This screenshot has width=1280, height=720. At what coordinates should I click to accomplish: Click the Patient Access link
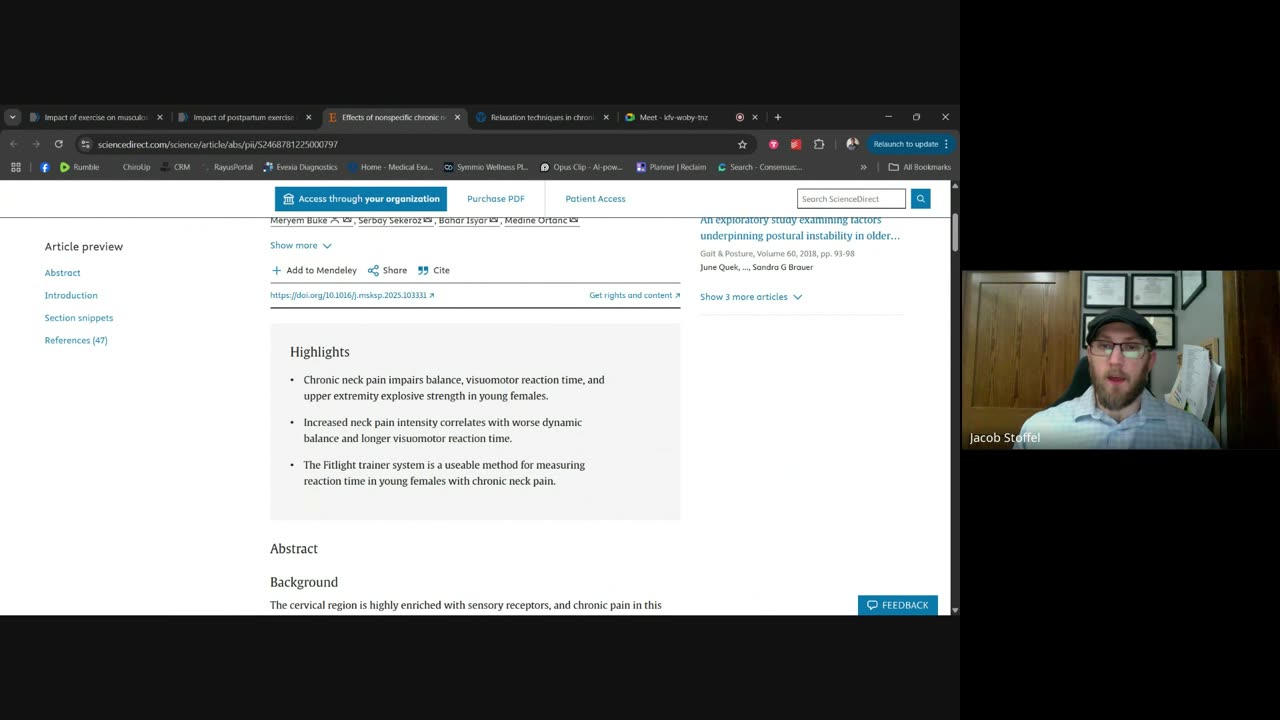[595, 199]
